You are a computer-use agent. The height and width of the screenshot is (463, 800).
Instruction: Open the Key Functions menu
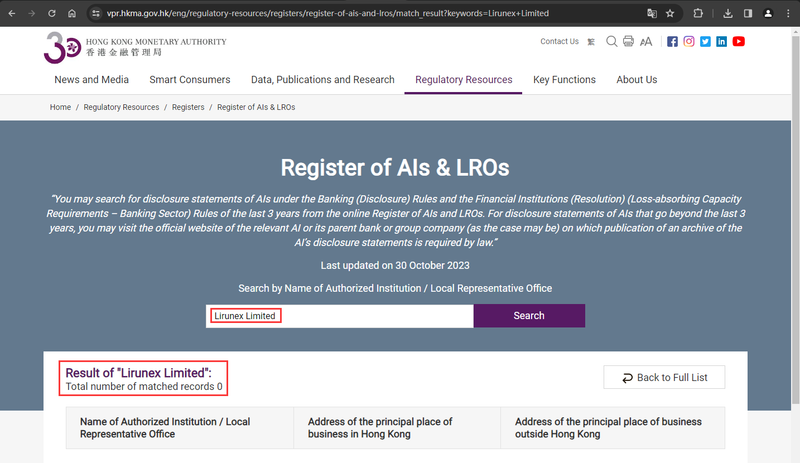coord(564,80)
